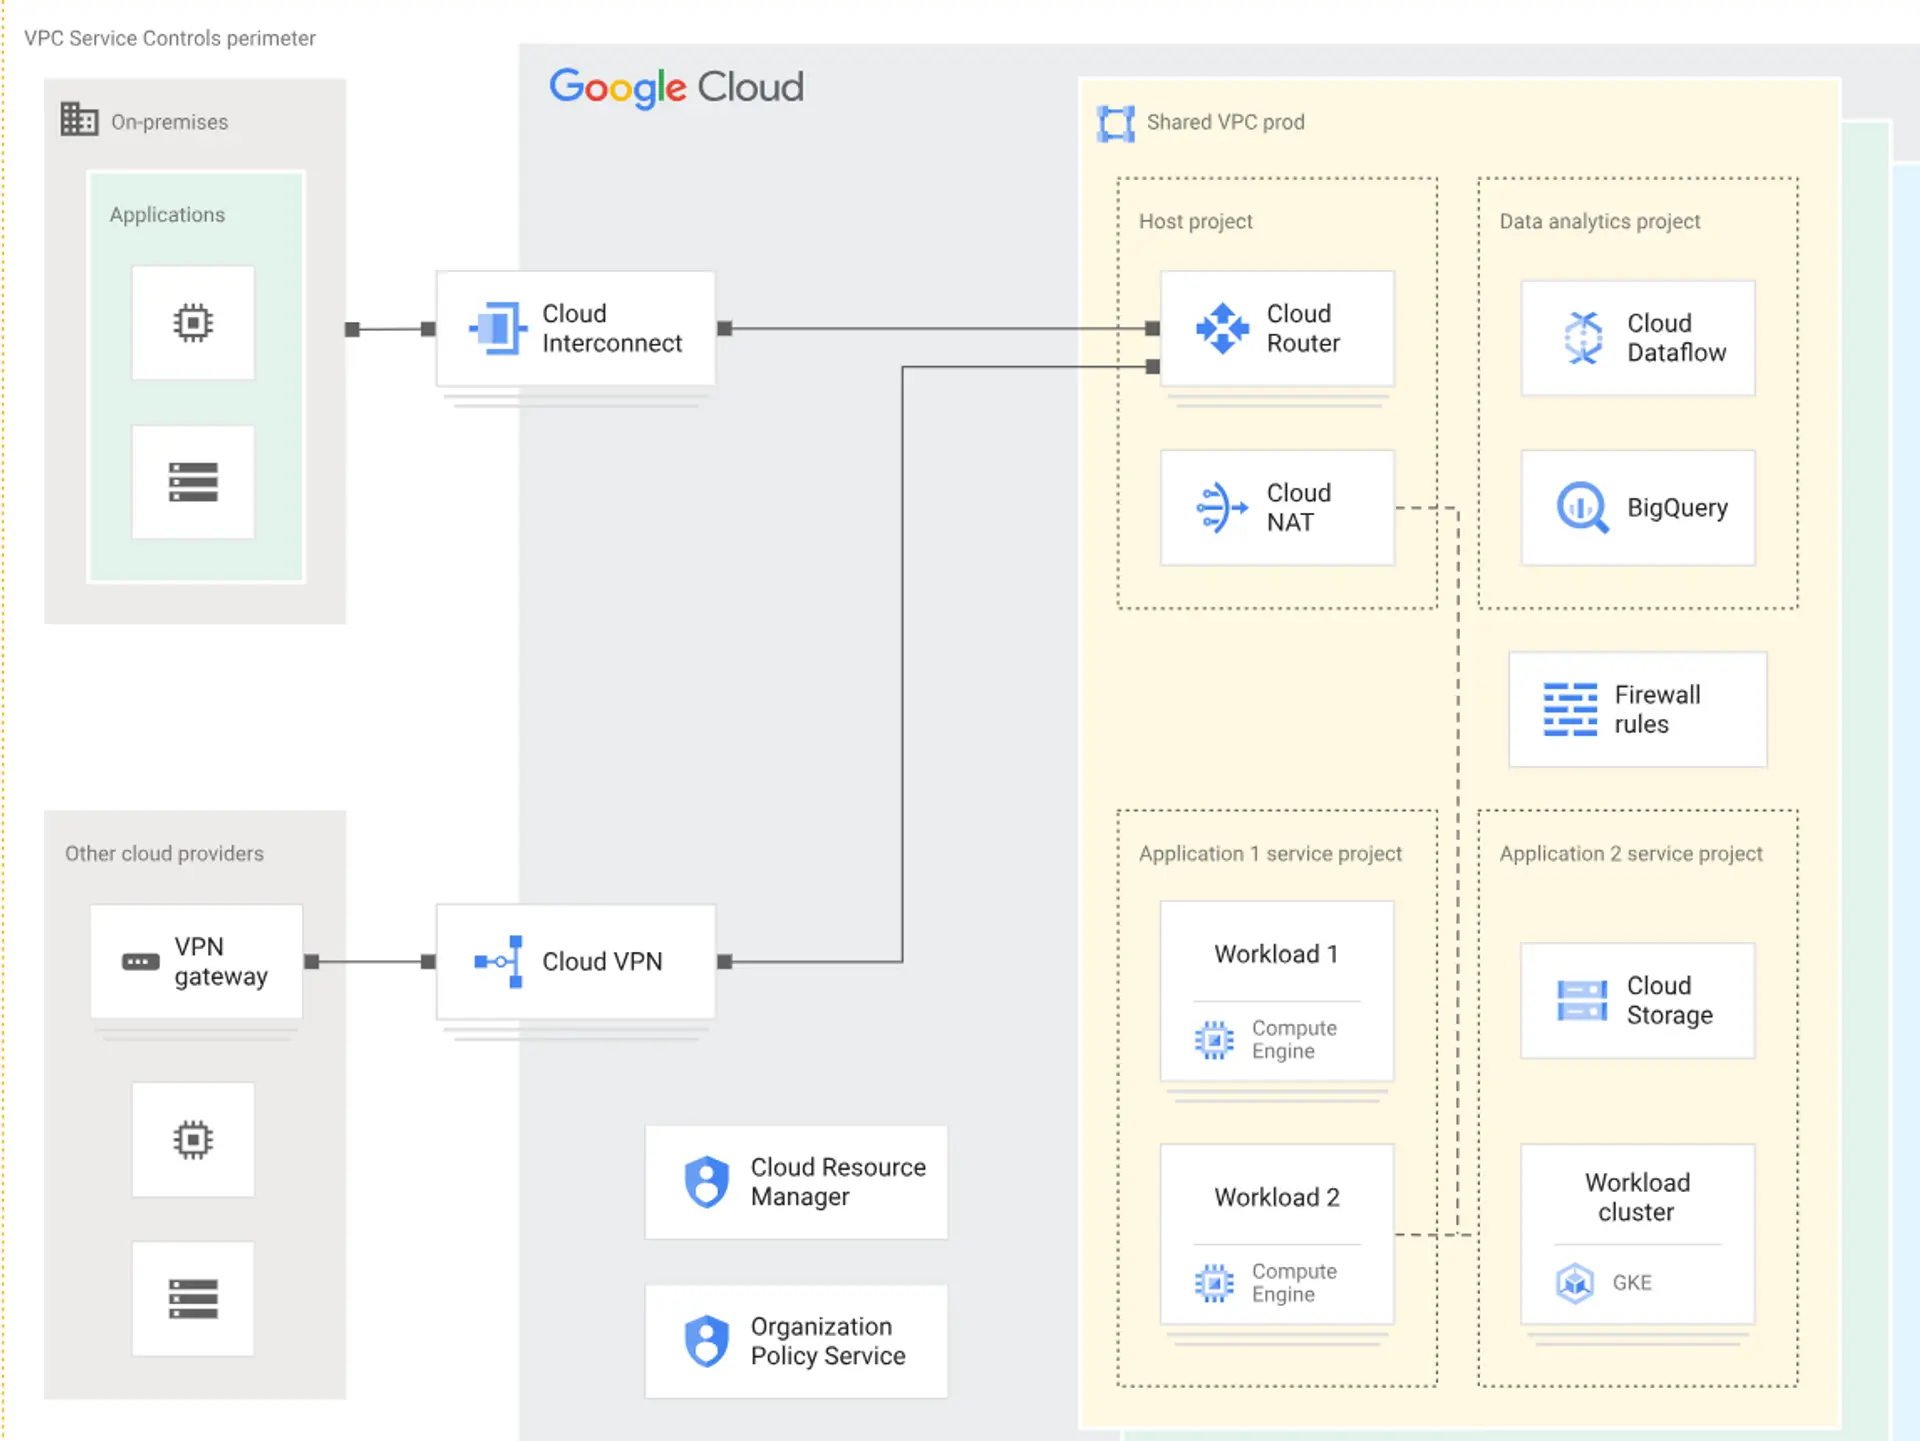Select the Cloud VPN icon

[x=499, y=961]
